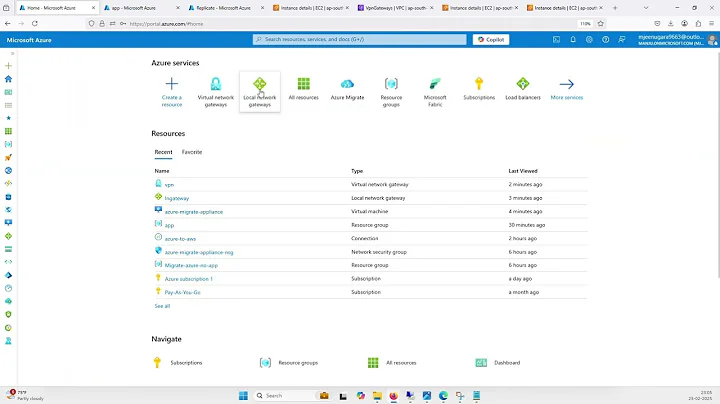This screenshot has height=404, width=720.
Task: Open Microsoft Edge in taskbar
Action: point(443,396)
